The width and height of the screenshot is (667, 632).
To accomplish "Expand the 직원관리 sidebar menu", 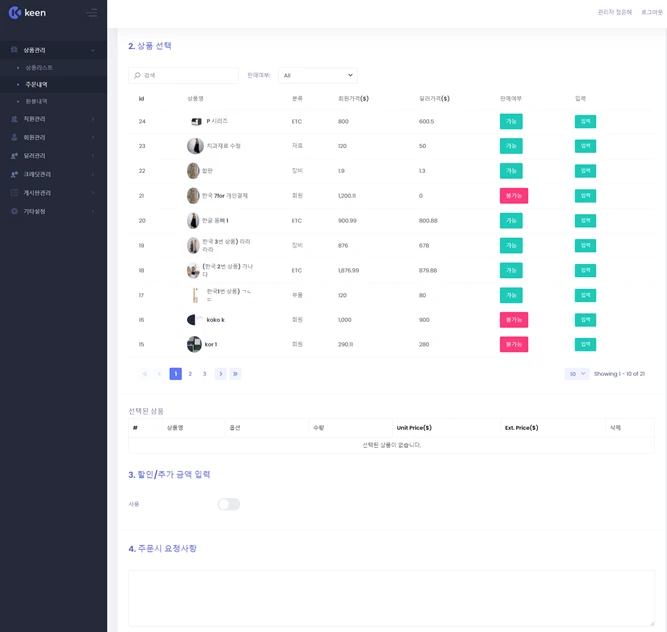I will point(53,119).
